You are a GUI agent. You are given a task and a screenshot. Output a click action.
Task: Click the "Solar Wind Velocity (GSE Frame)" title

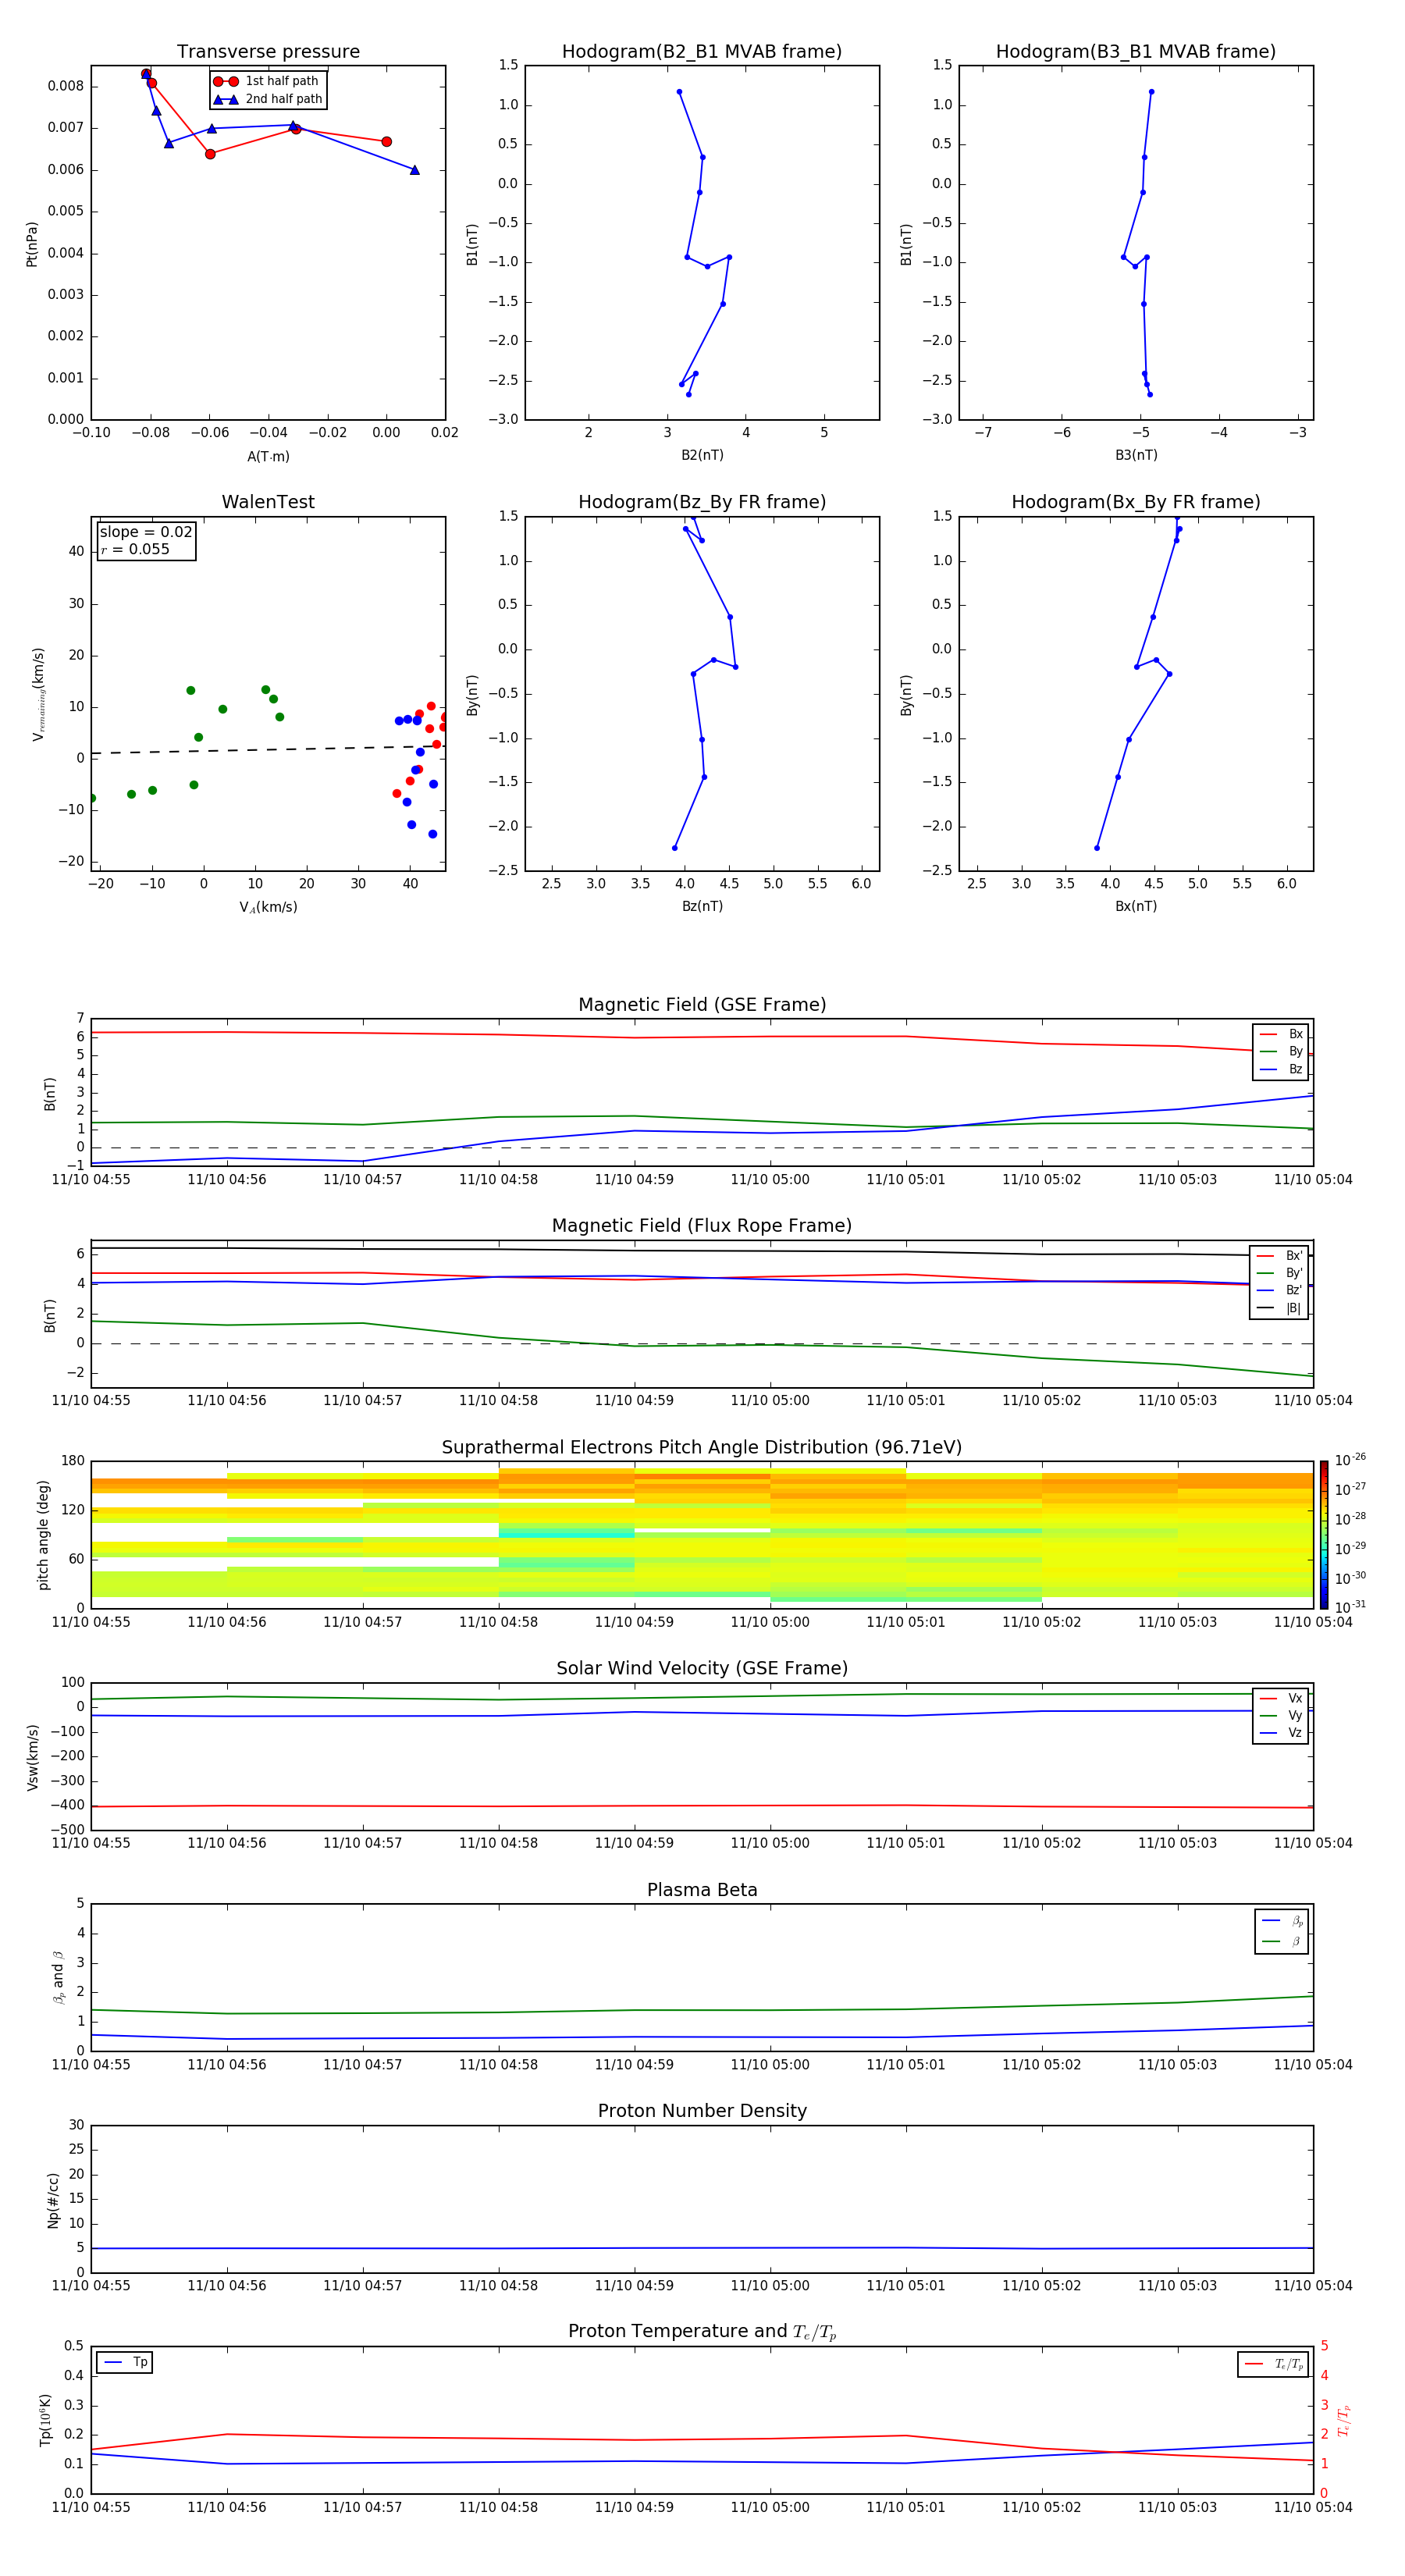point(702,1668)
